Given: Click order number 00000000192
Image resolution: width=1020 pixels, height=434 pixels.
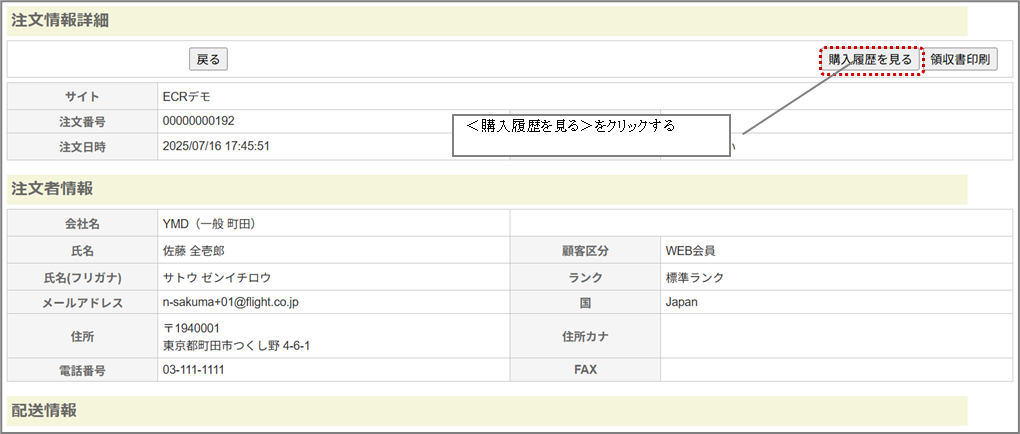Looking at the screenshot, I should point(198,121).
